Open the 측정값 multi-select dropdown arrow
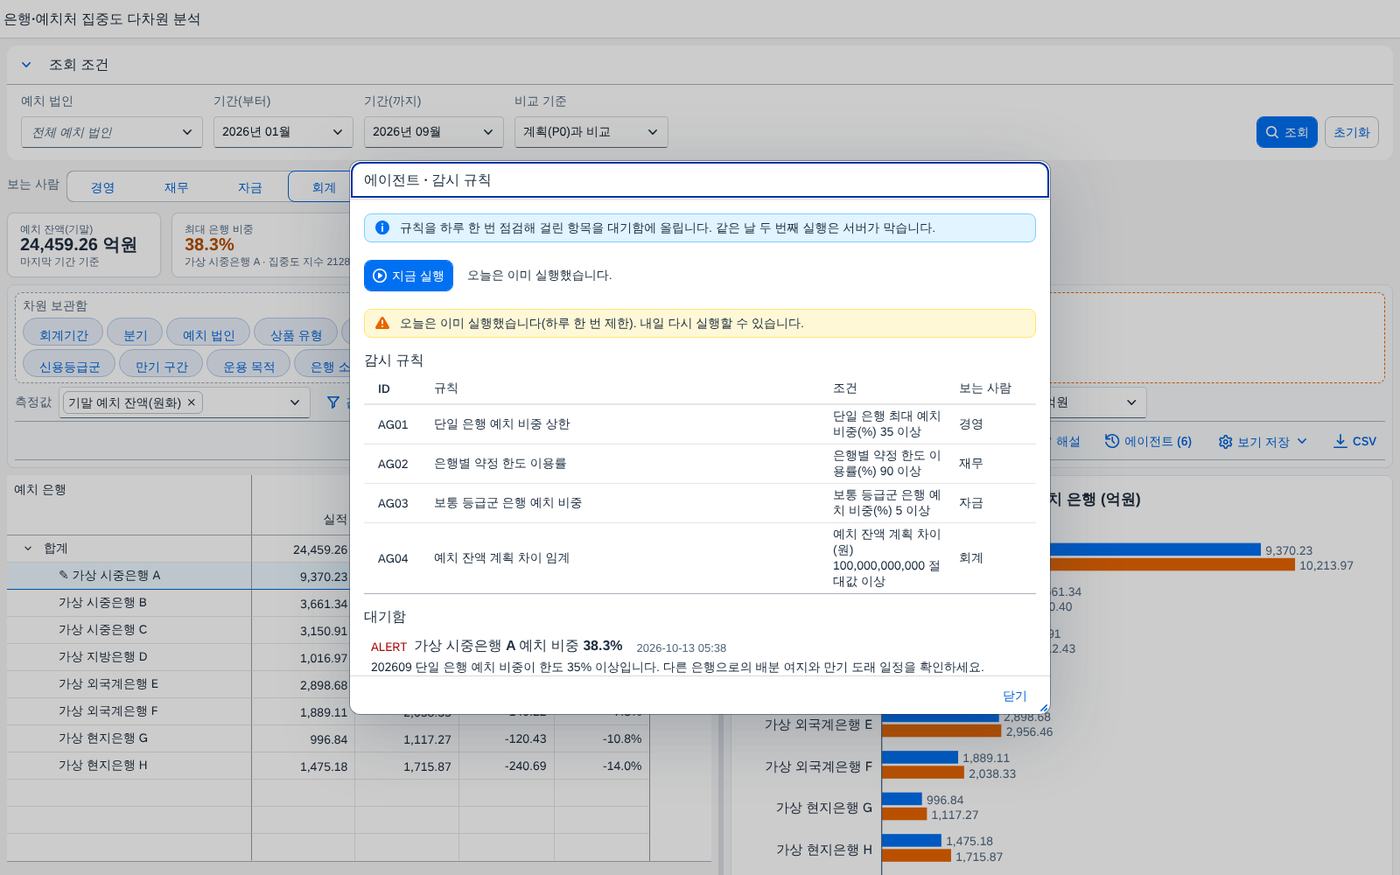 pyautogui.click(x=294, y=402)
